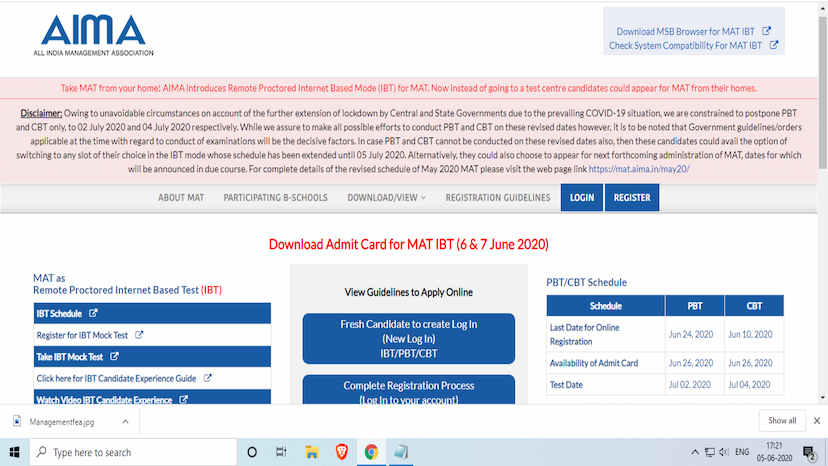Open Register for IBT Mock Test link
The image size is (828, 466).
82,335
